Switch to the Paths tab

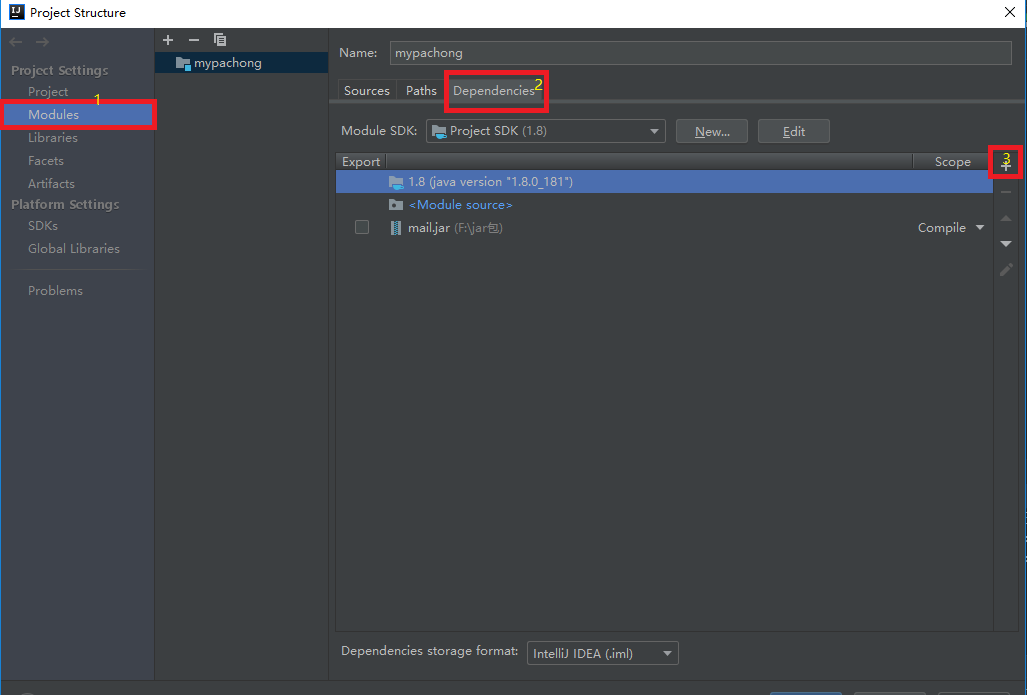coord(421,90)
